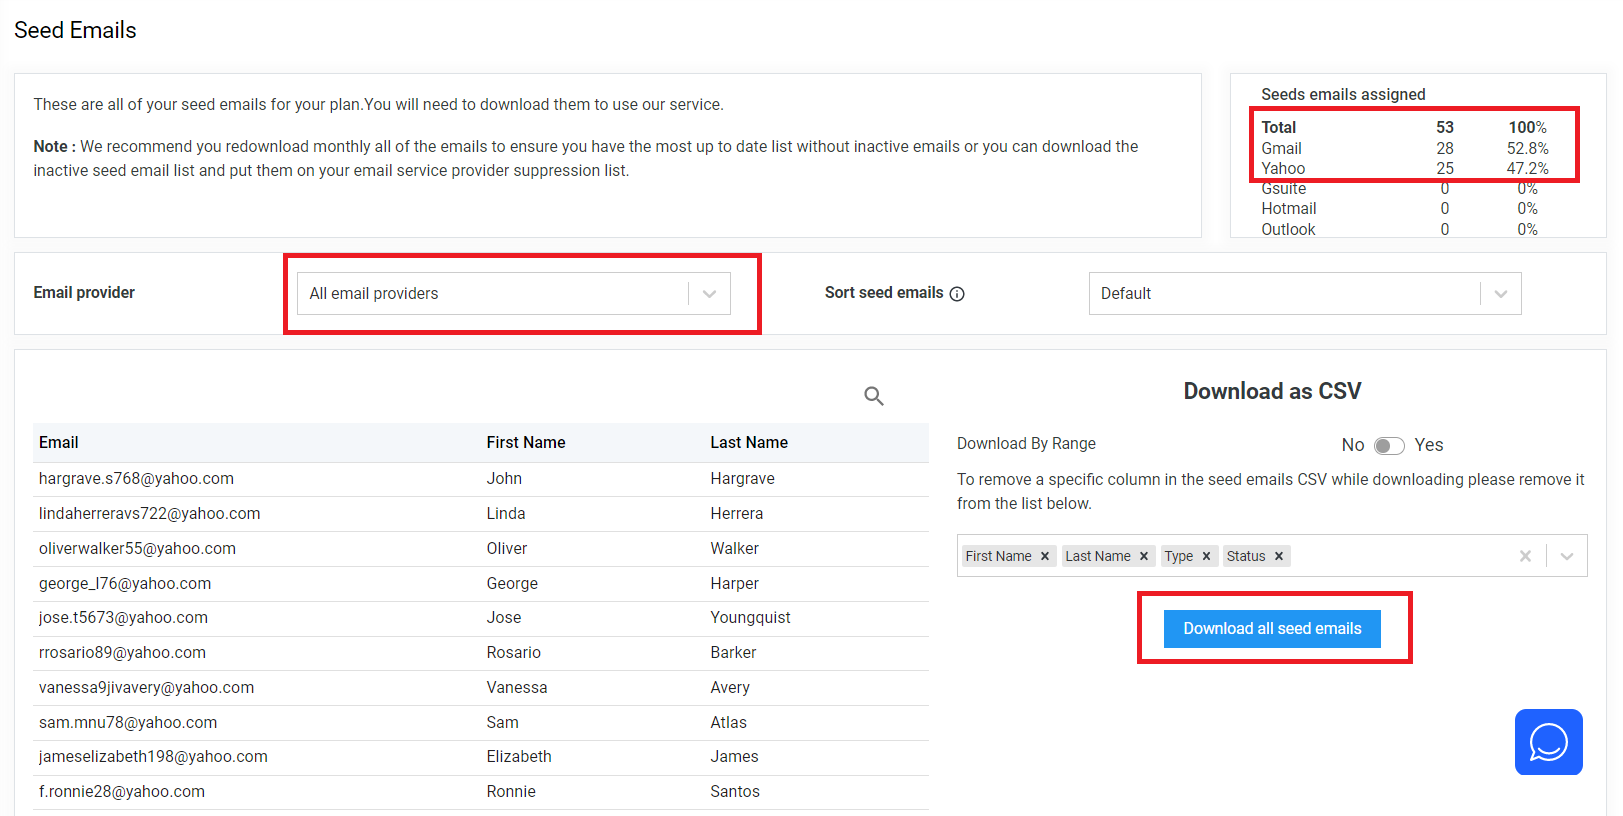Click the george_l76@yahoo.com email
Screen dimensions: 1623x816
pyautogui.click(x=125, y=583)
